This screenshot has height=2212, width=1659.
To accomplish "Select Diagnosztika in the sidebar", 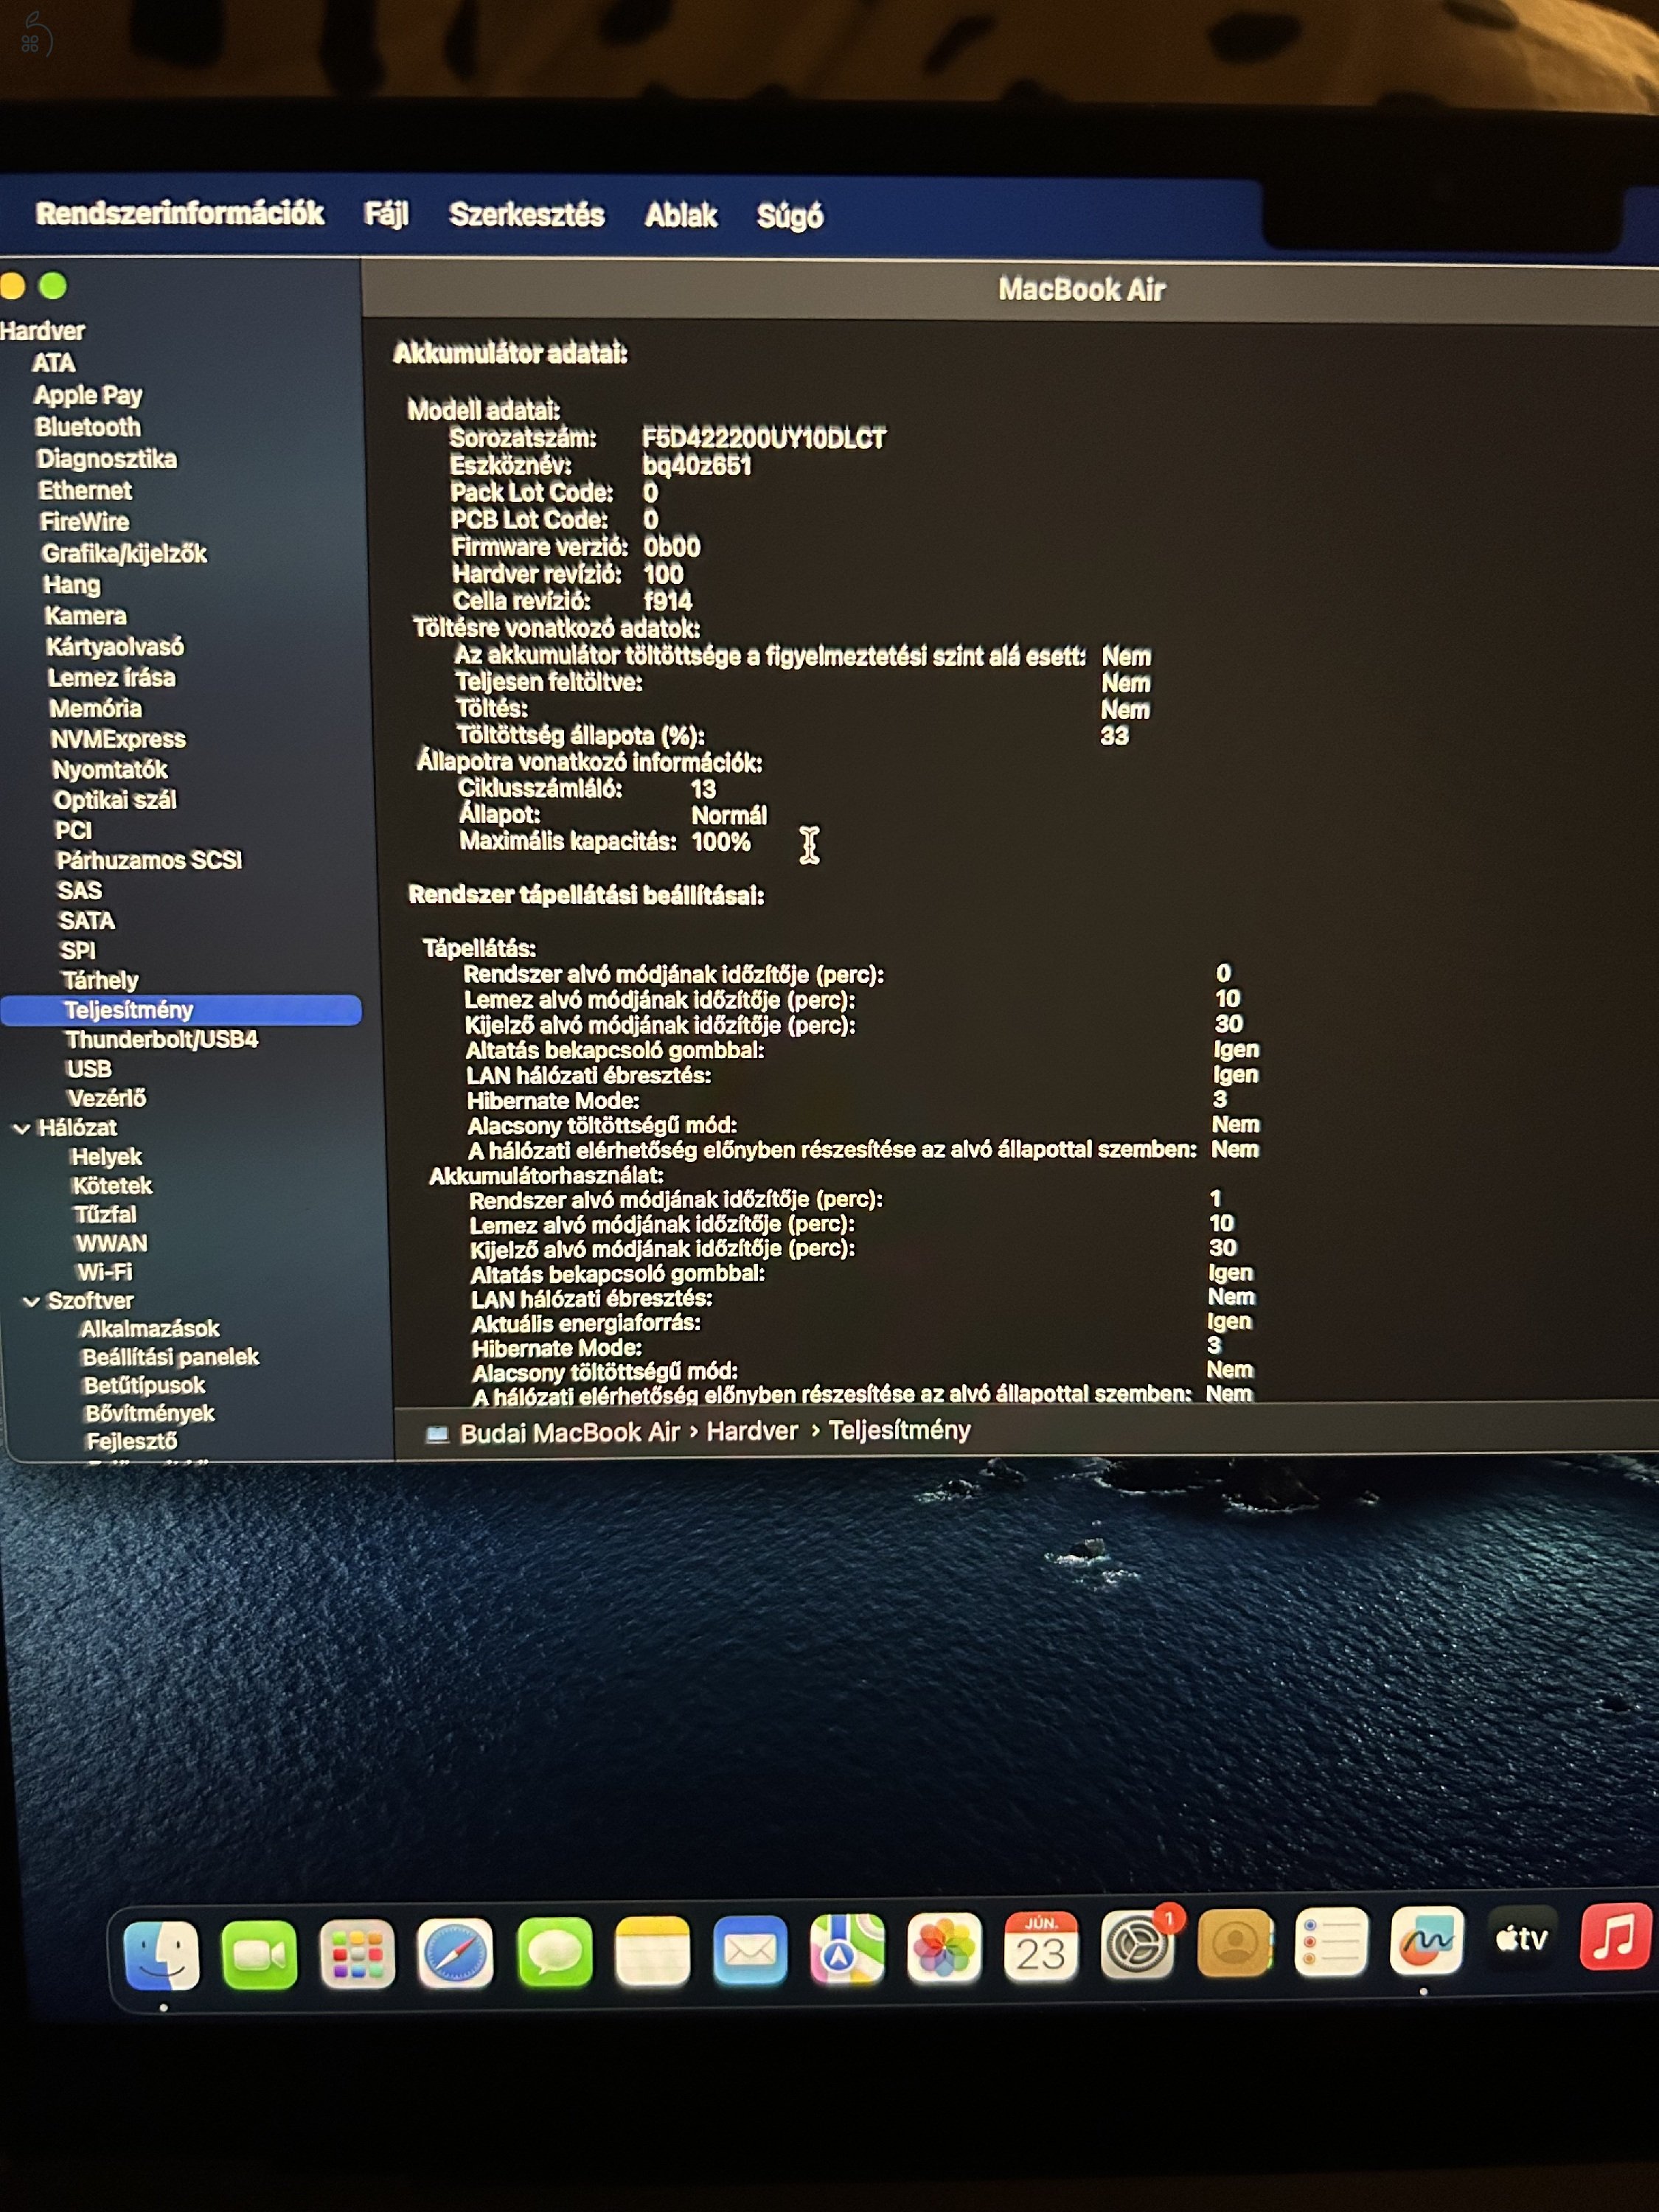I will pos(106,459).
